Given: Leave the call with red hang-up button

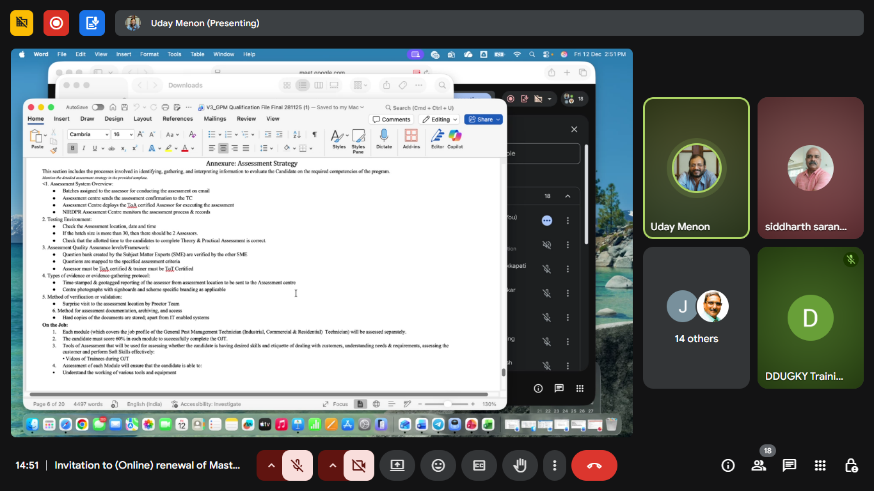Looking at the screenshot, I should point(594,465).
